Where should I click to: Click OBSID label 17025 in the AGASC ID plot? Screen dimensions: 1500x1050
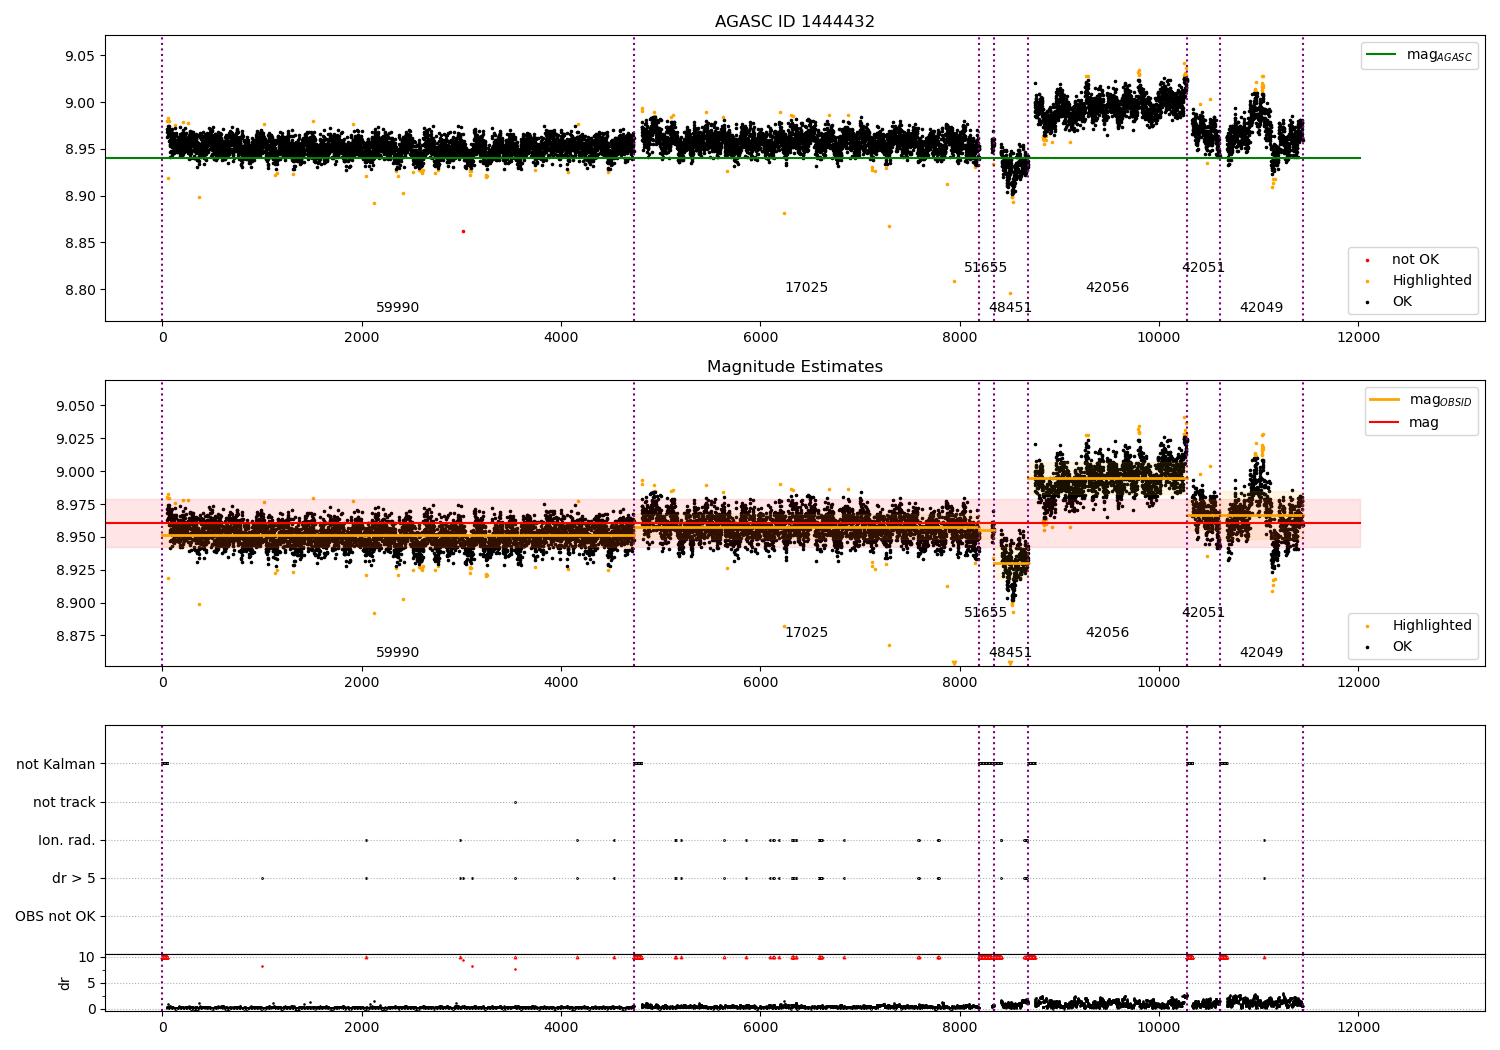pyautogui.click(x=806, y=288)
